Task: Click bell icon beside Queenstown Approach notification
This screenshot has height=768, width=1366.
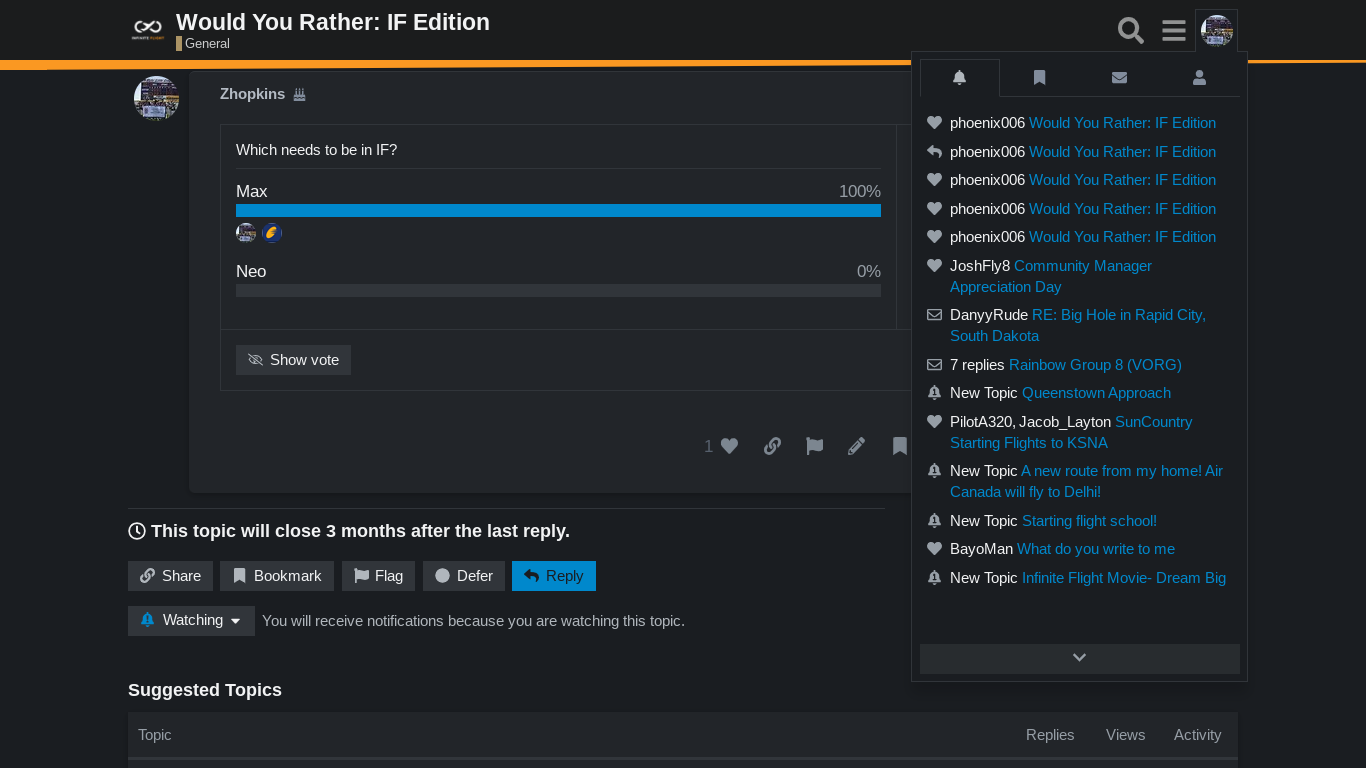Action: 934,393
